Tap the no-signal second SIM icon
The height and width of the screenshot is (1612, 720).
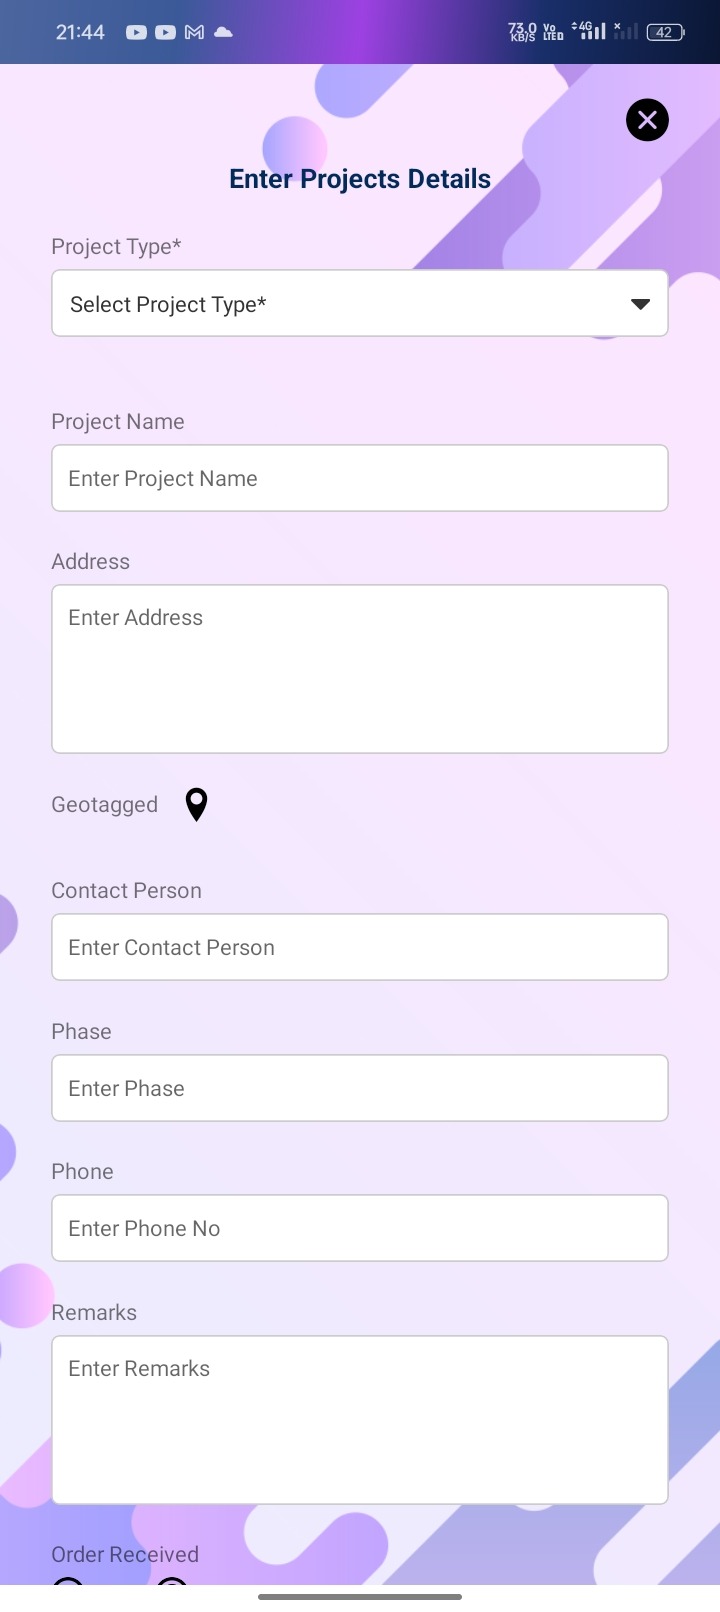(x=625, y=31)
